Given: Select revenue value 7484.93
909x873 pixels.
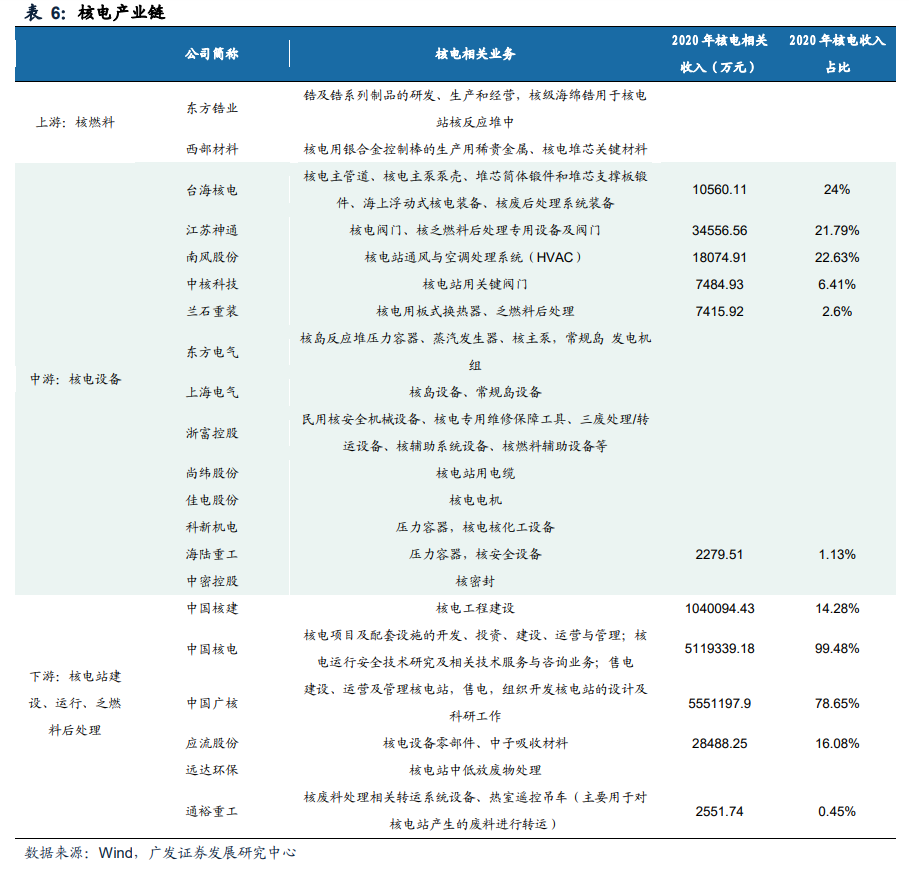Looking at the screenshot, I should point(719,284).
